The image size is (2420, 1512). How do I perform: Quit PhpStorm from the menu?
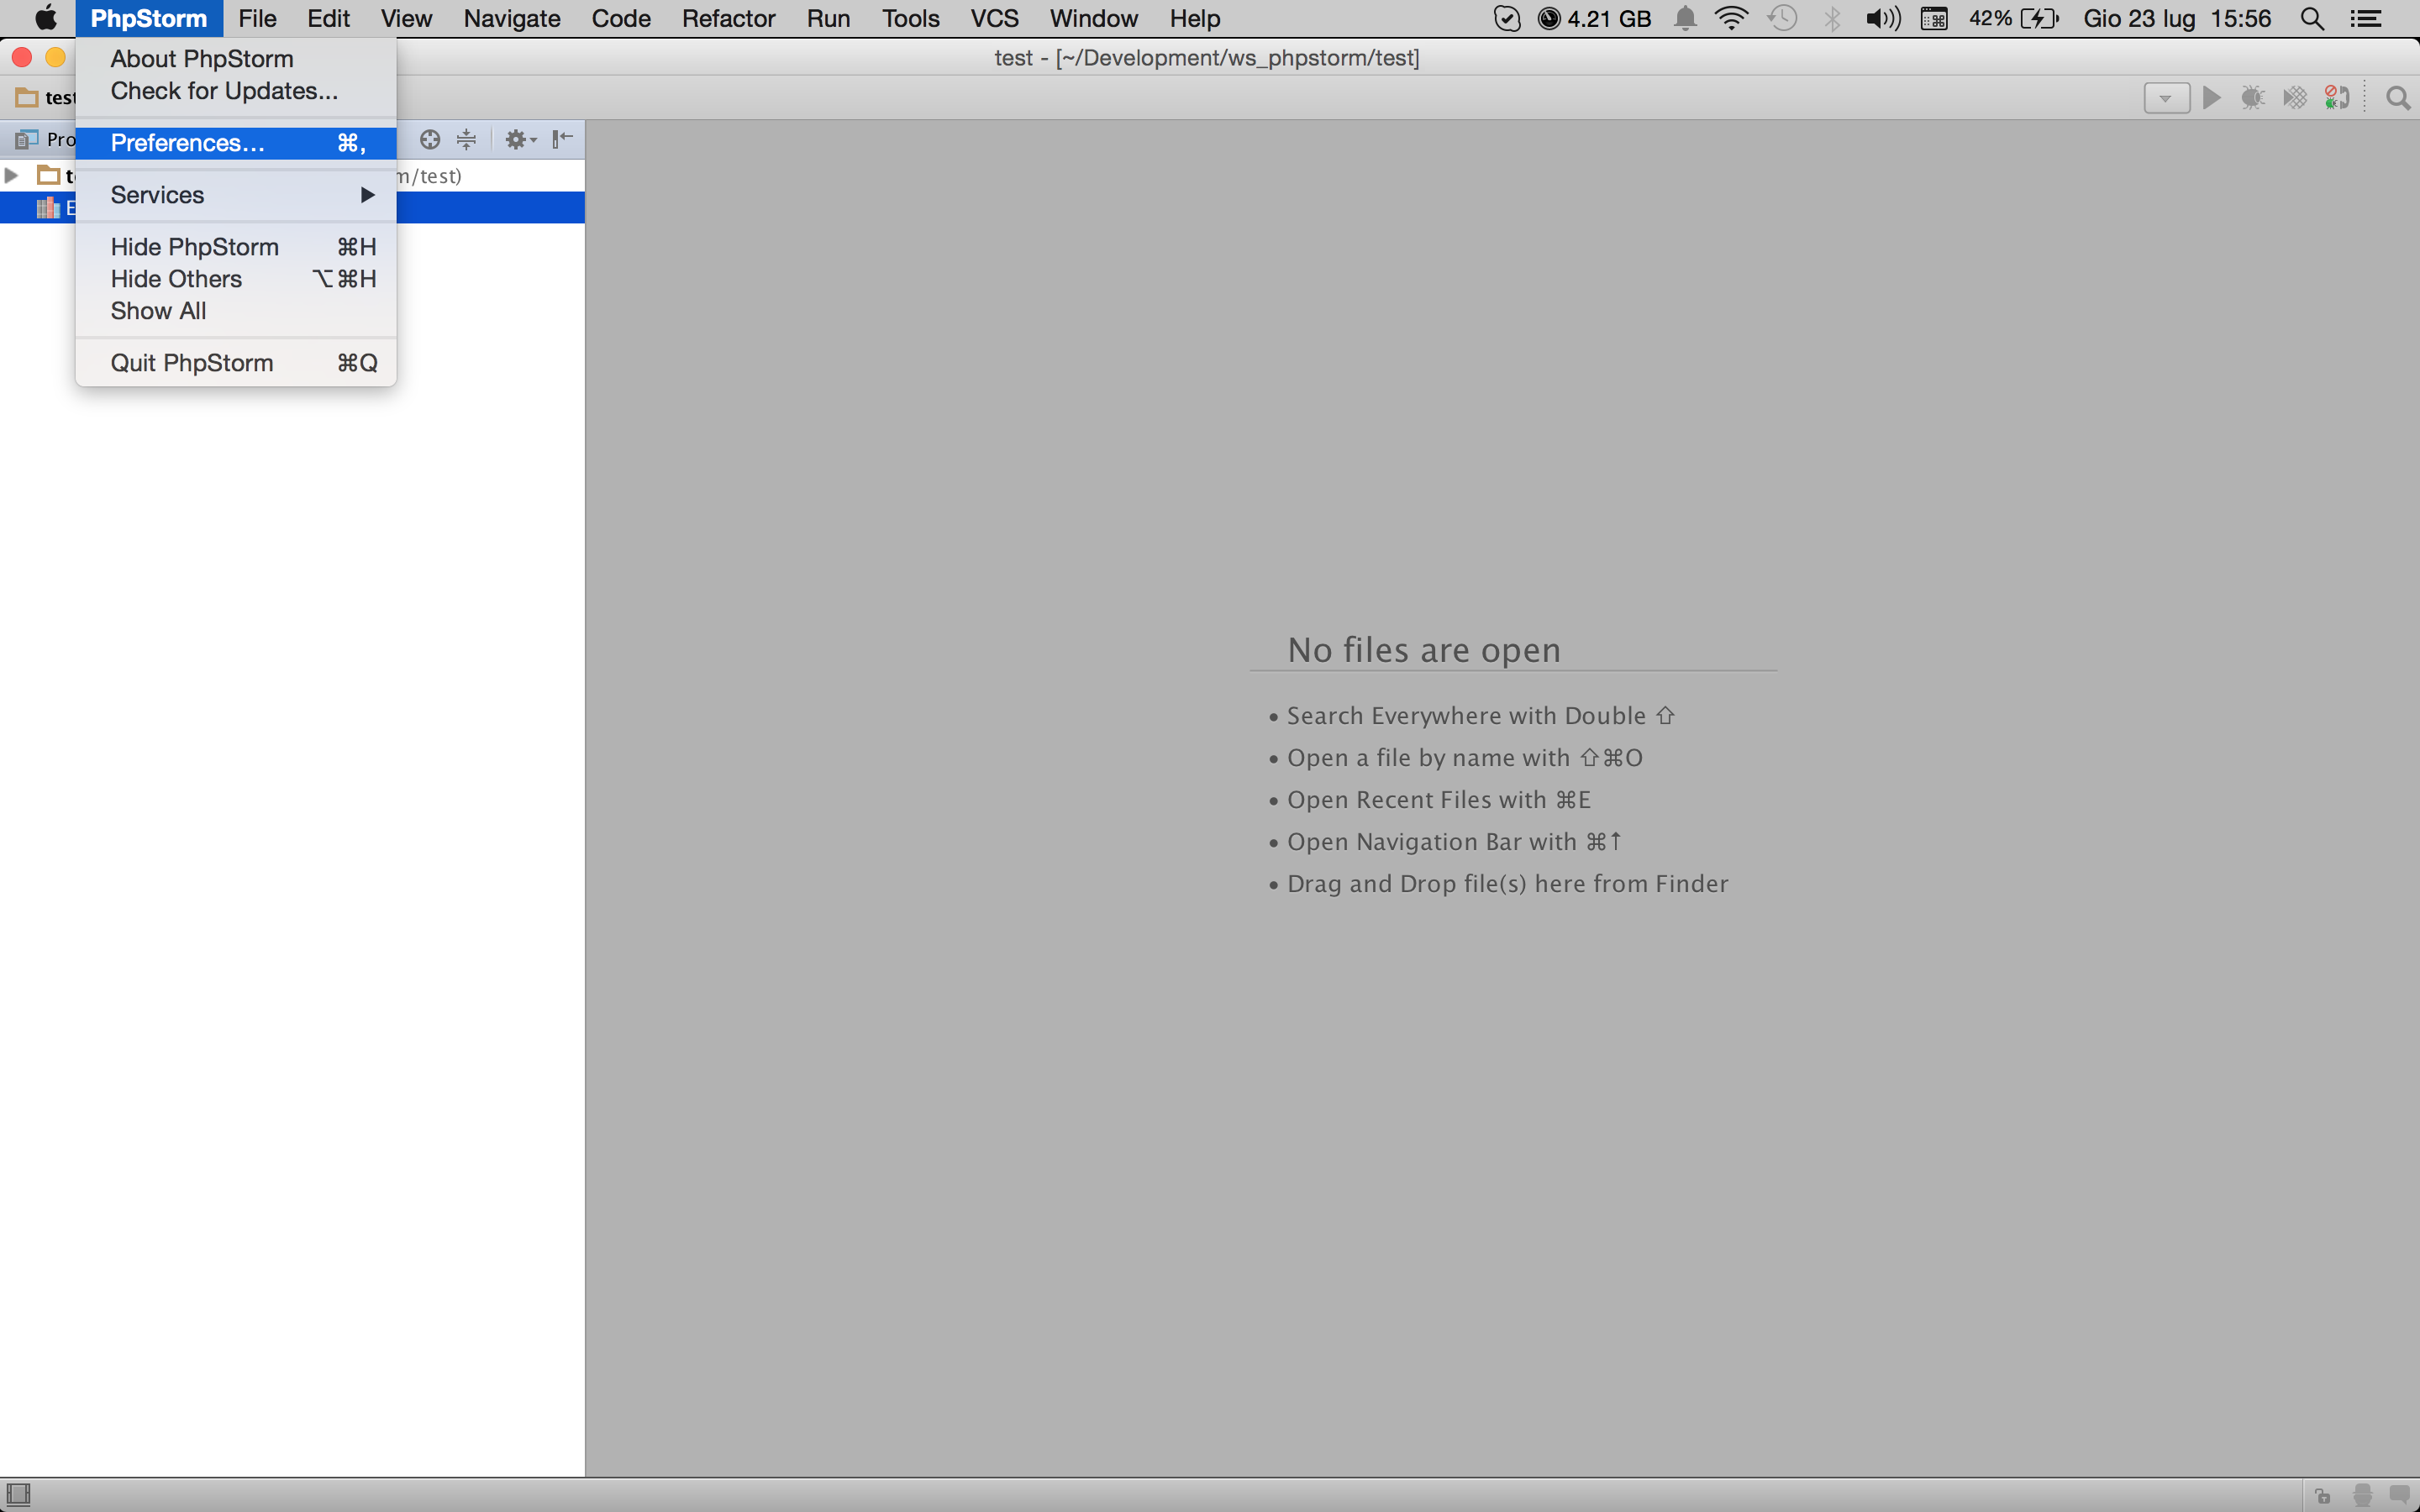236,363
